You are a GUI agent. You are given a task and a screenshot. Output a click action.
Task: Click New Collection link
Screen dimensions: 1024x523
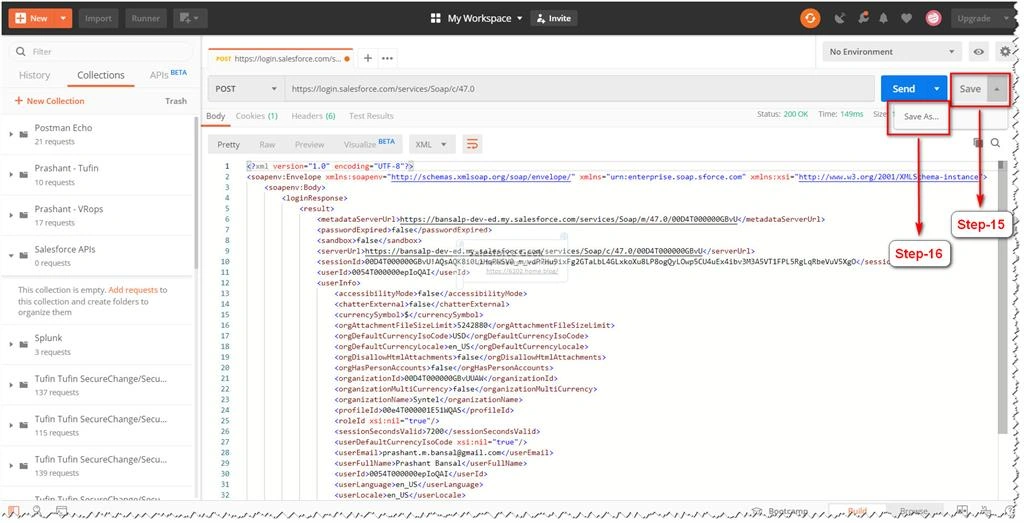pyautogui.click(x=50, y=101)
